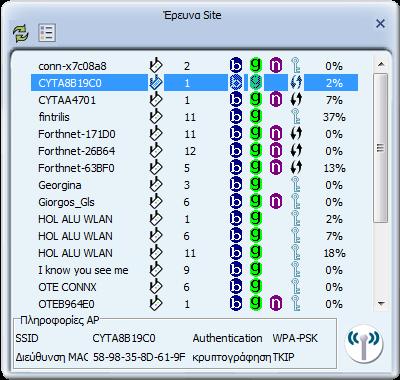400x380 pixels.
Task: Click the security key icon for conn-x7c08a8
Action: click(295, 65)
